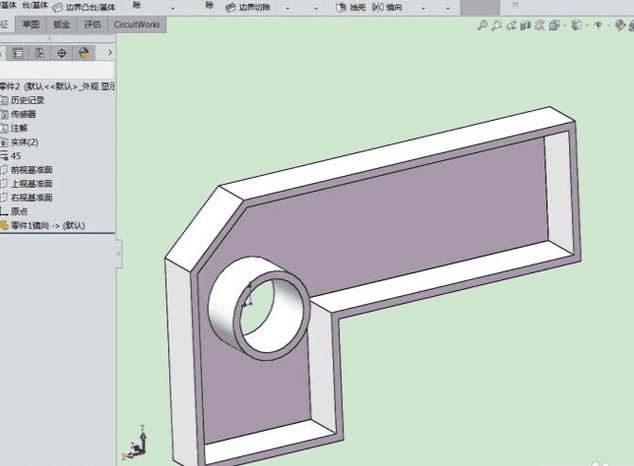Screen dimensions: 634x466
Task: Open the Hide/Show Items icon
Action: [x=598, y=25]
